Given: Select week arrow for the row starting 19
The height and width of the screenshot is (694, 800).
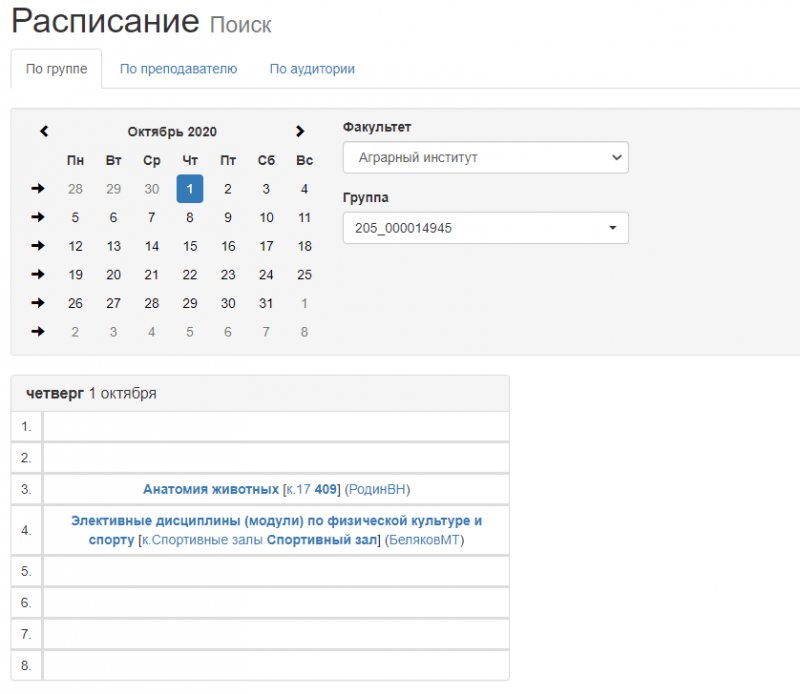Looking at the screenshot, I should click(x=38, y=275).
